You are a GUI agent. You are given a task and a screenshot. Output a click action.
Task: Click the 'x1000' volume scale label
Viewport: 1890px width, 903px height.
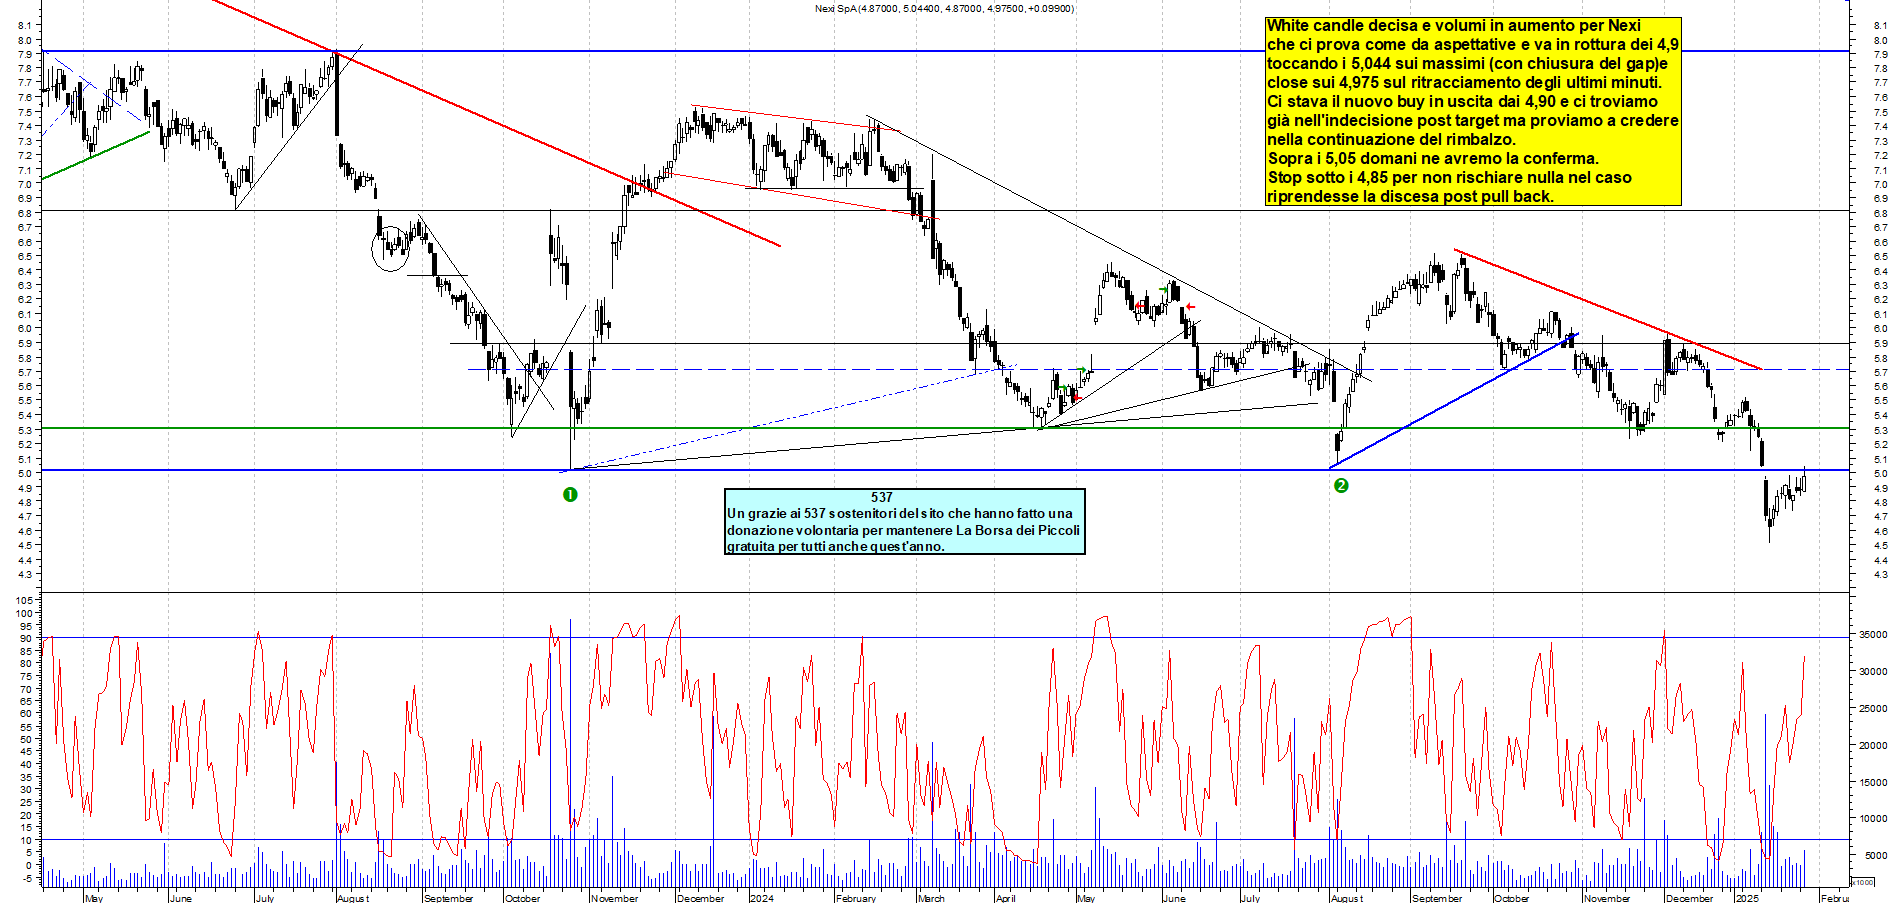tap(1862, 882)
